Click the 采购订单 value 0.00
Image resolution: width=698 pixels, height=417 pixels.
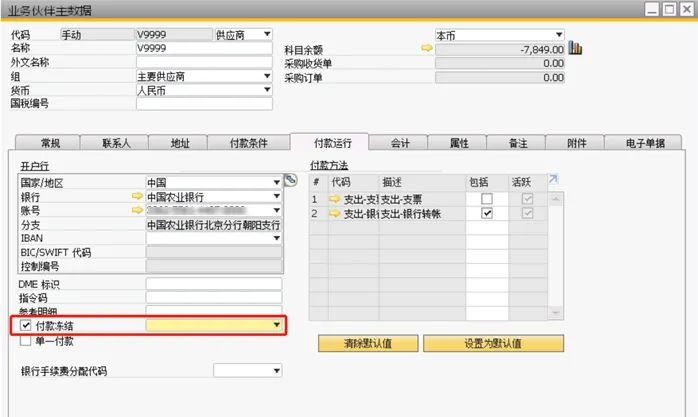tap(499, 77)
